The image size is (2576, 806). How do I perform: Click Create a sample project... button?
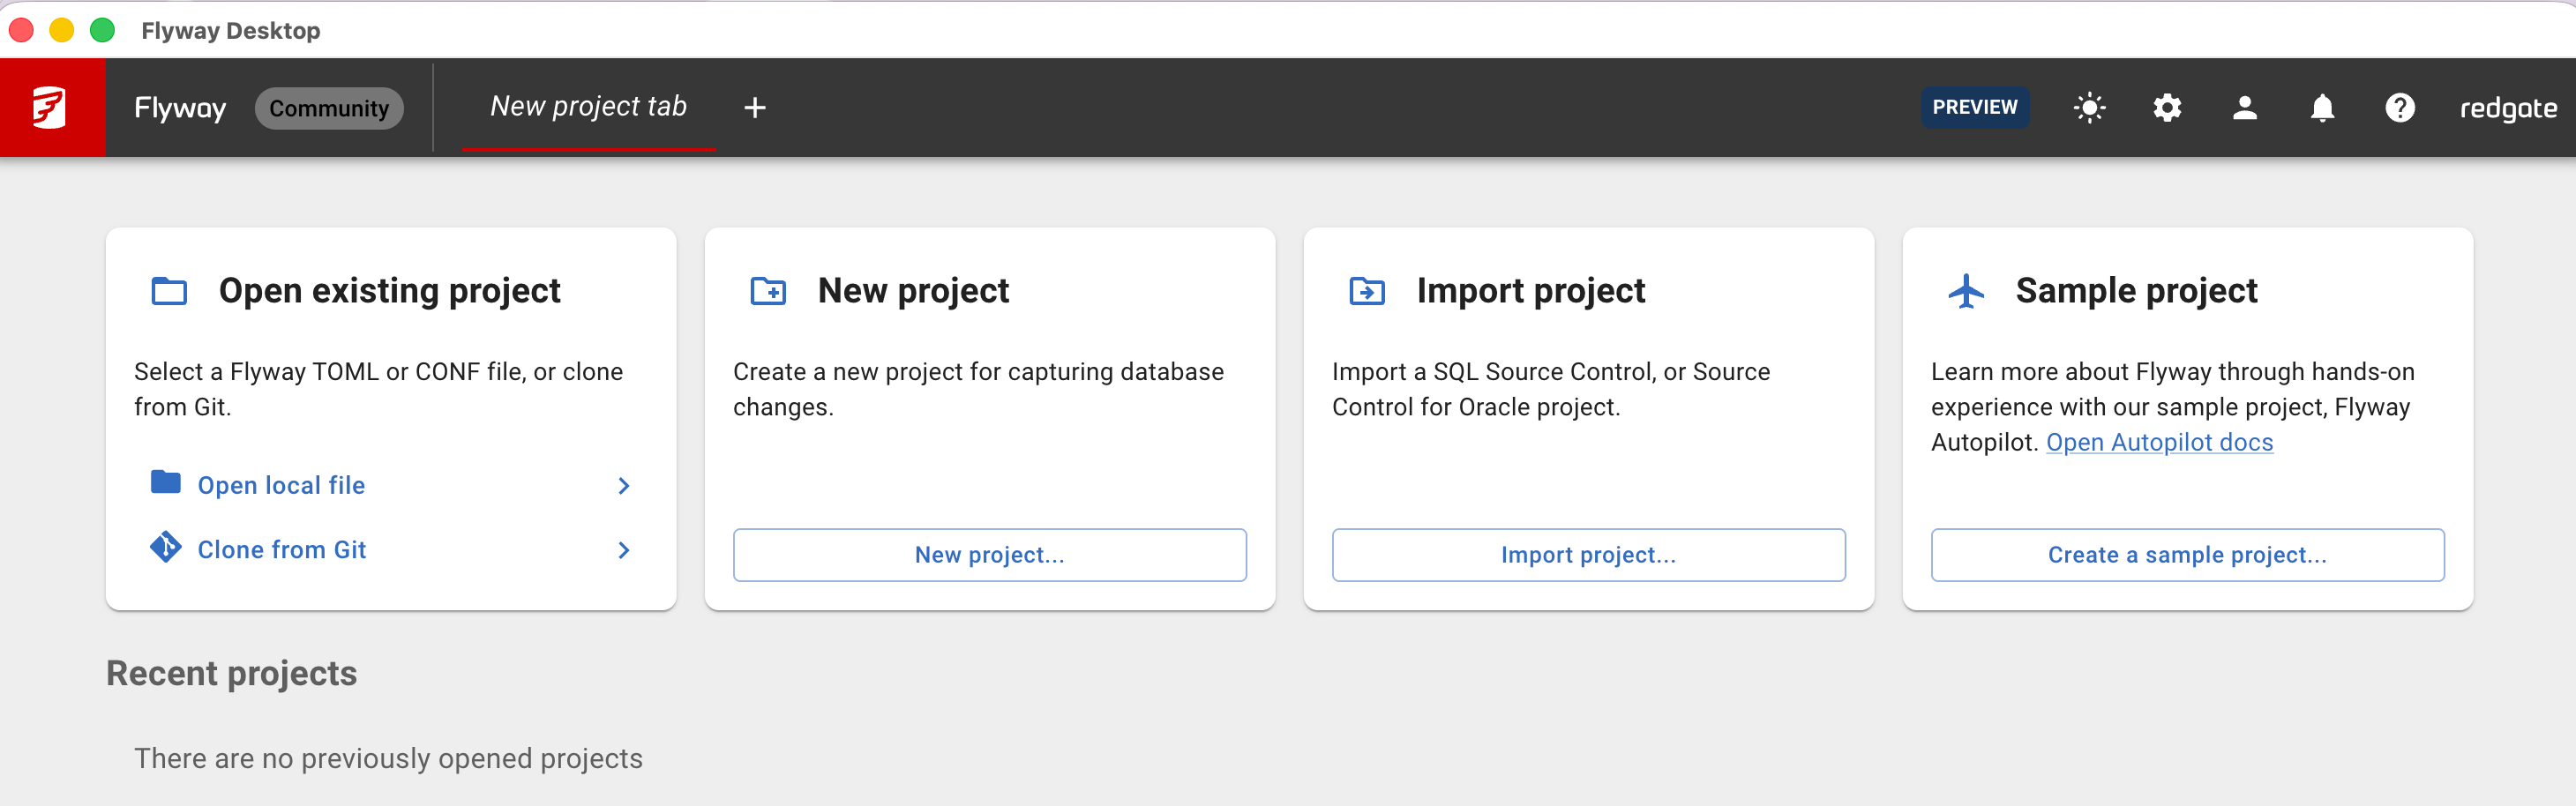tap(2187, 554)
